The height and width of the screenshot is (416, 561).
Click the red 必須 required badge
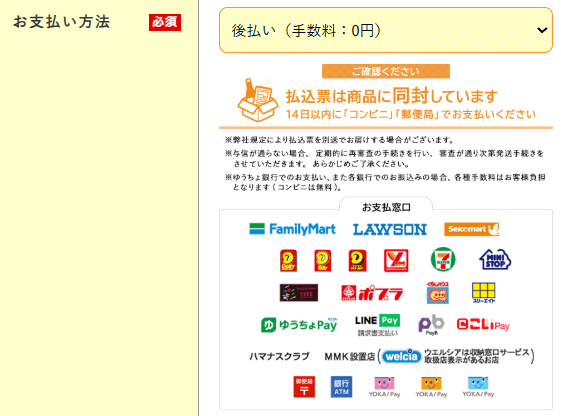(165, 22)
